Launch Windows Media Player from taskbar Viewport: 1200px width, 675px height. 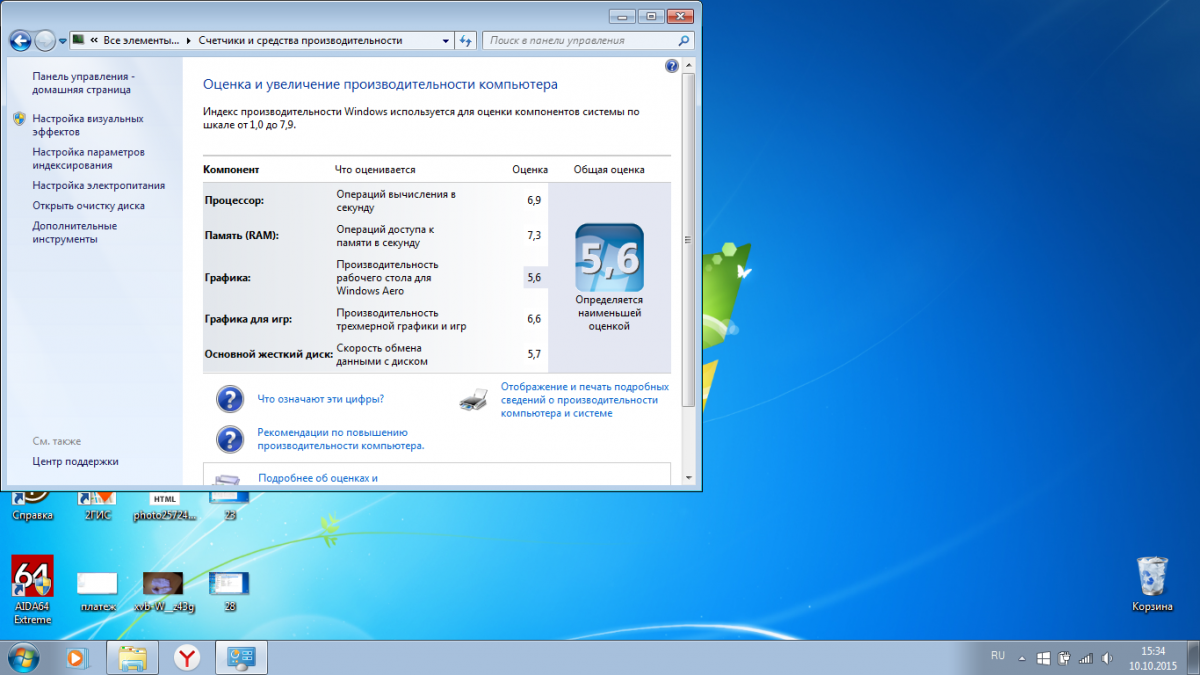point(77,657)
